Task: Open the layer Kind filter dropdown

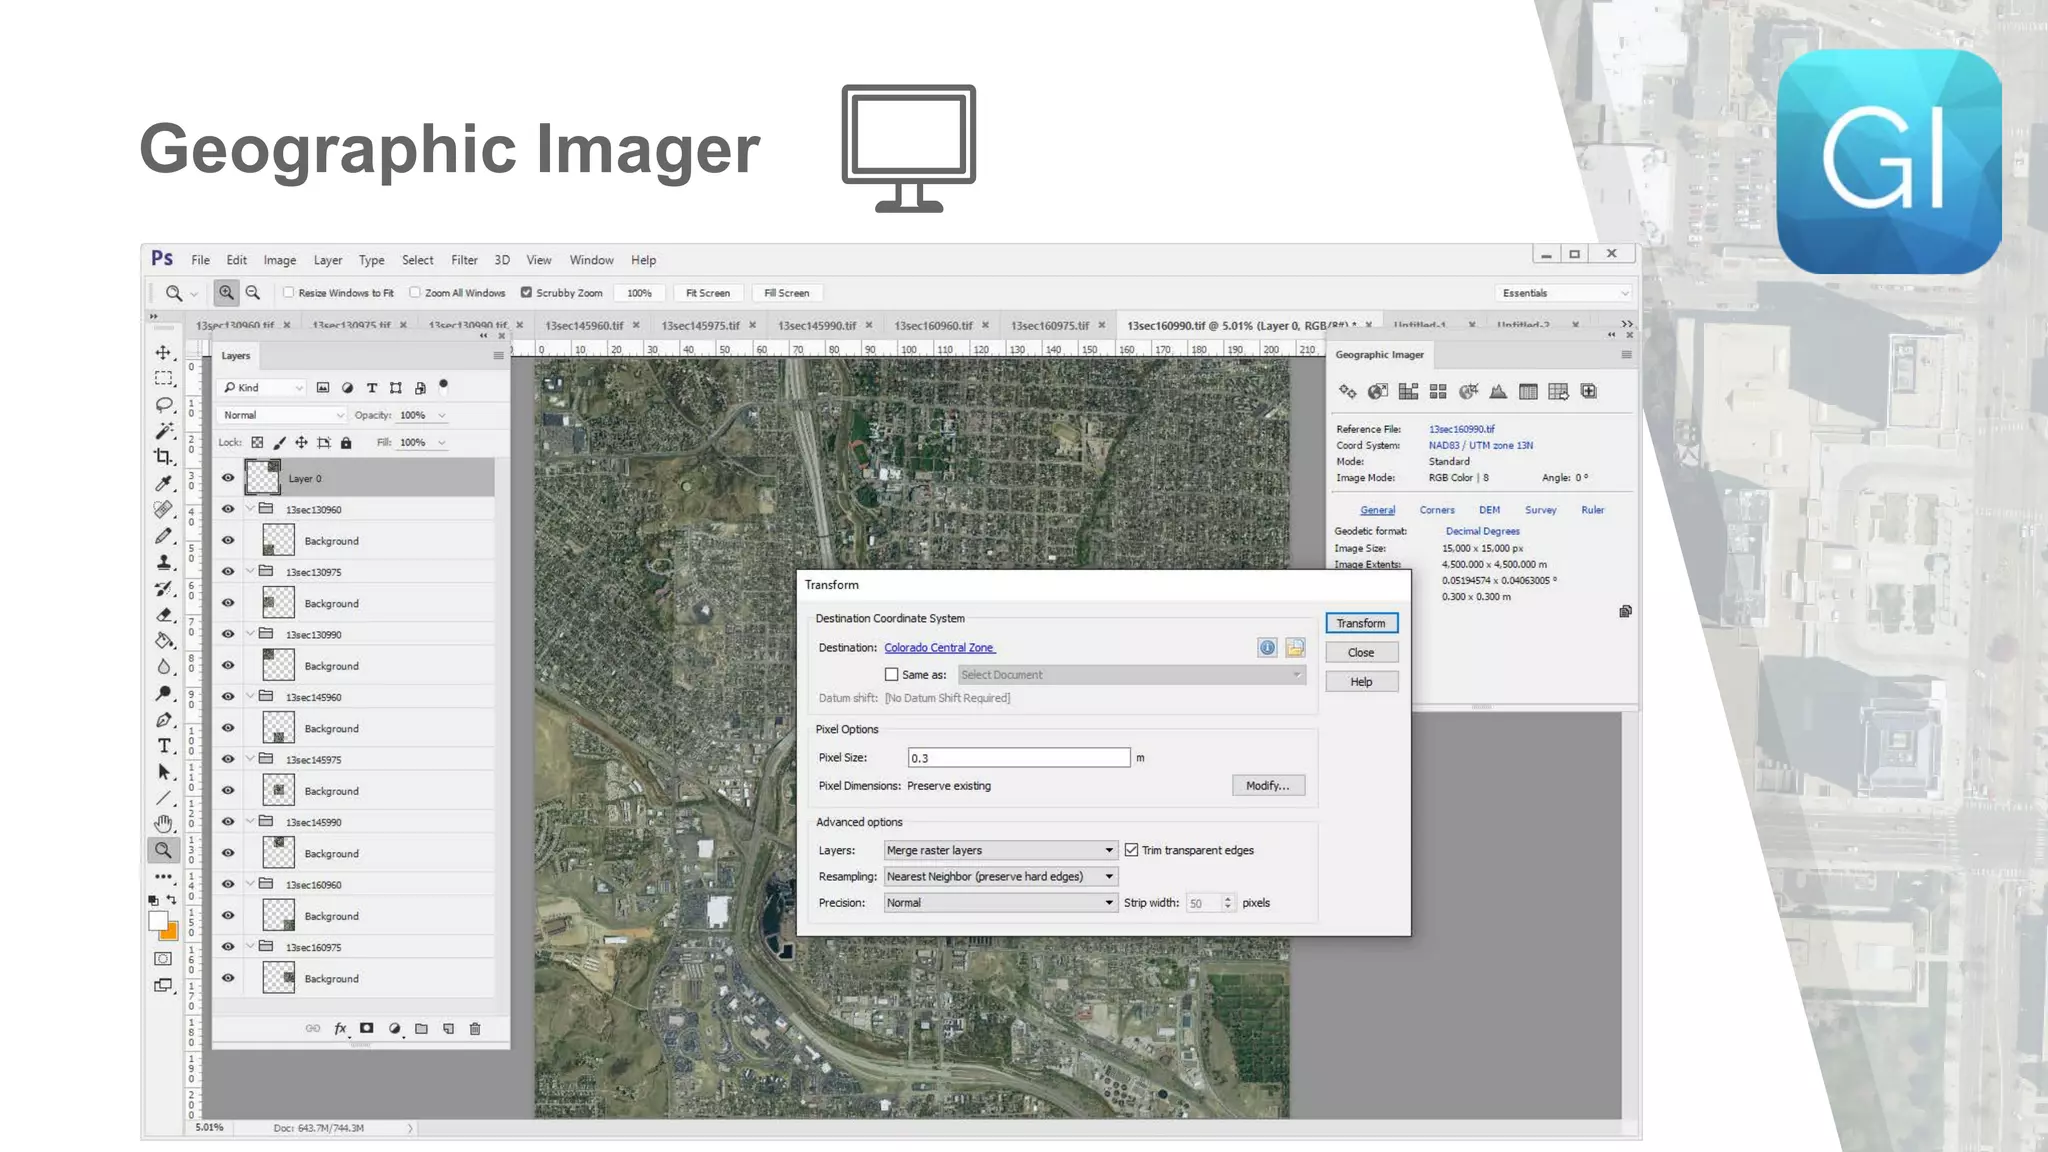Action: [x=263, y=388]
